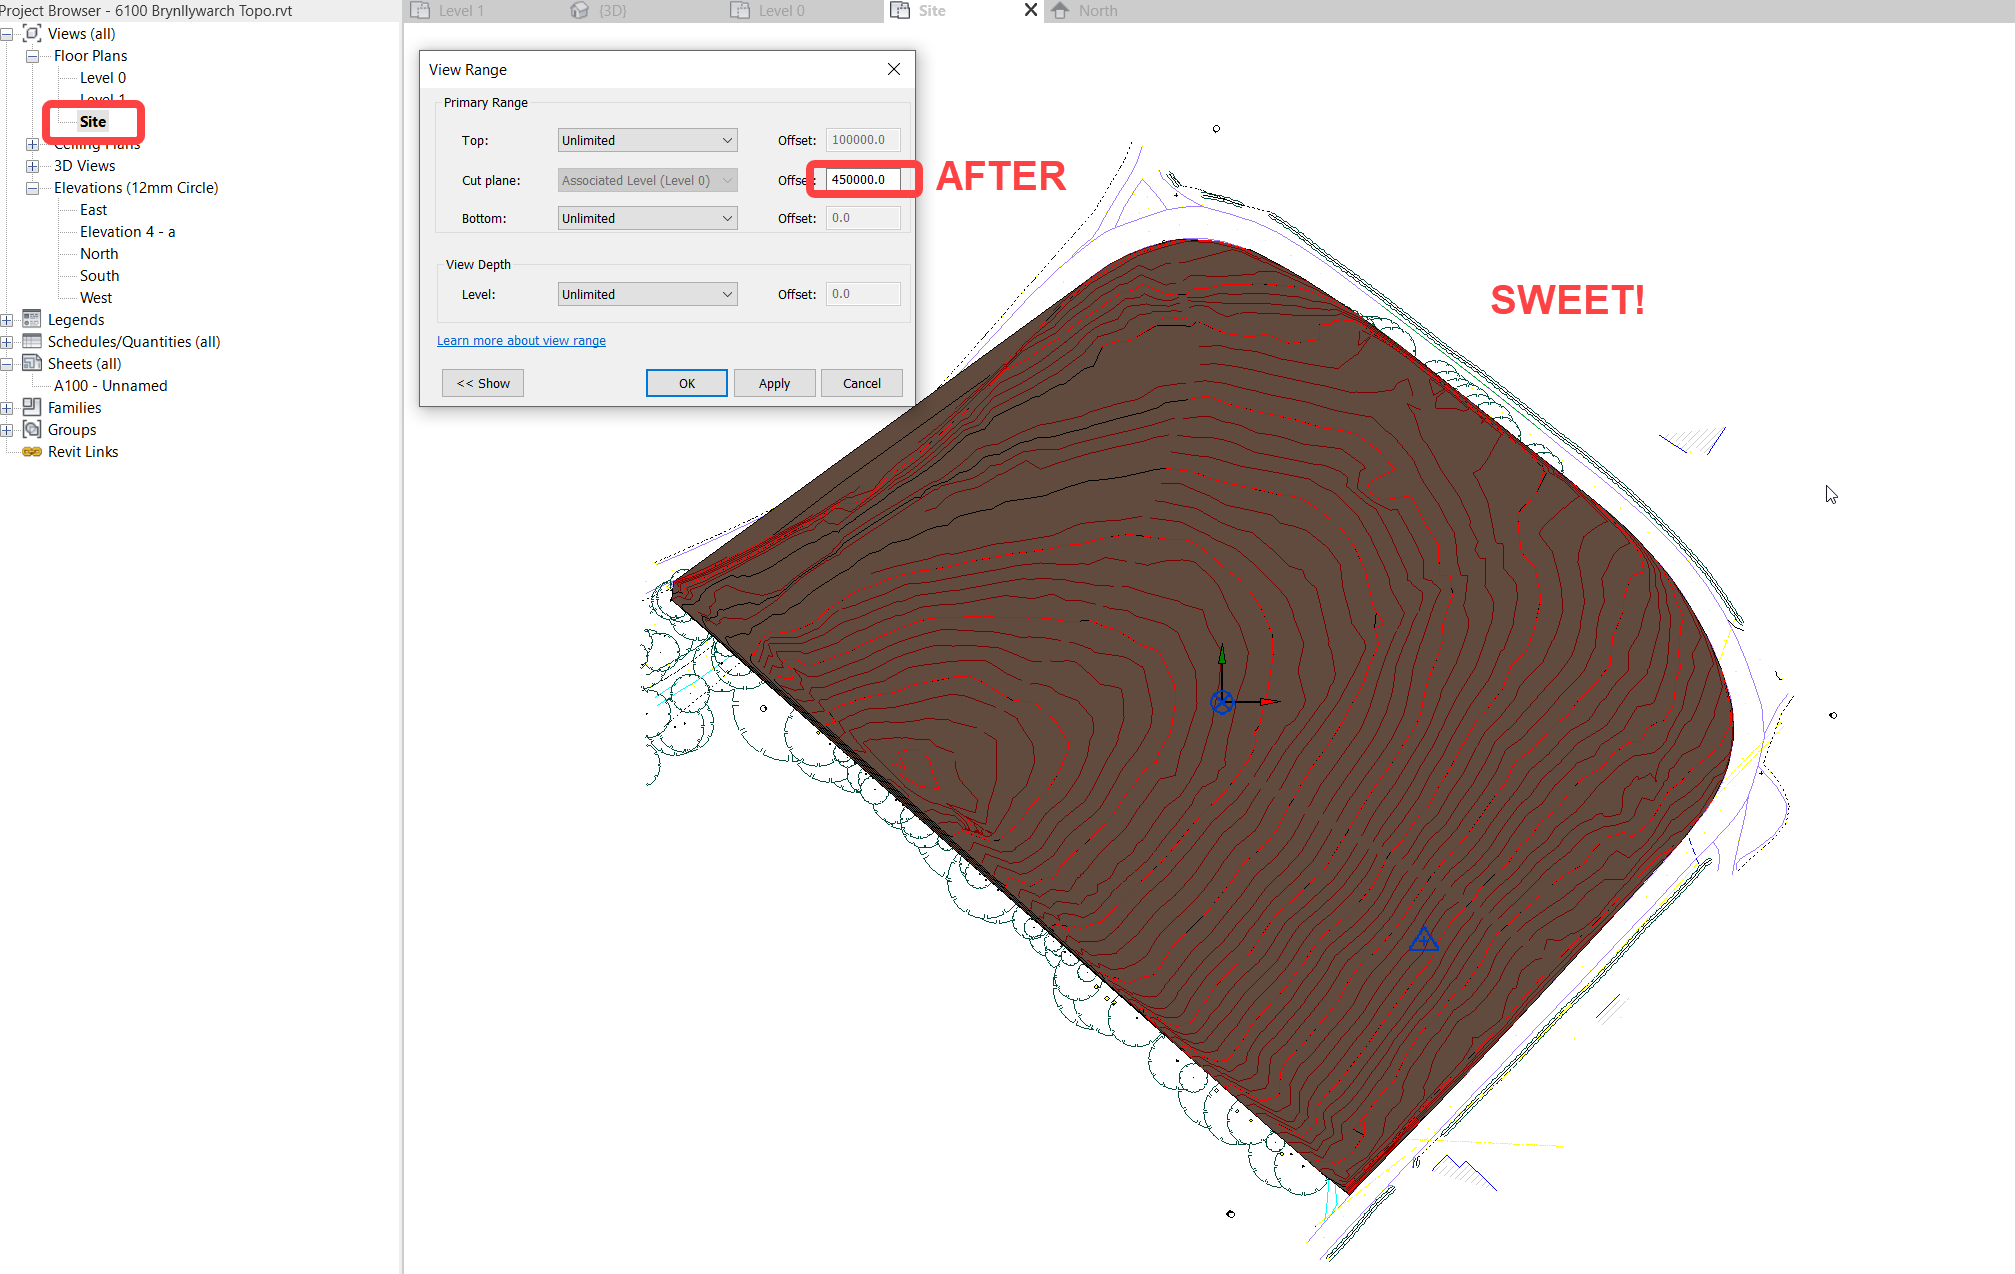Click the plan icon on Level 0 tab
This screenshot has height=1274, width=2015.
click(740, 10)
